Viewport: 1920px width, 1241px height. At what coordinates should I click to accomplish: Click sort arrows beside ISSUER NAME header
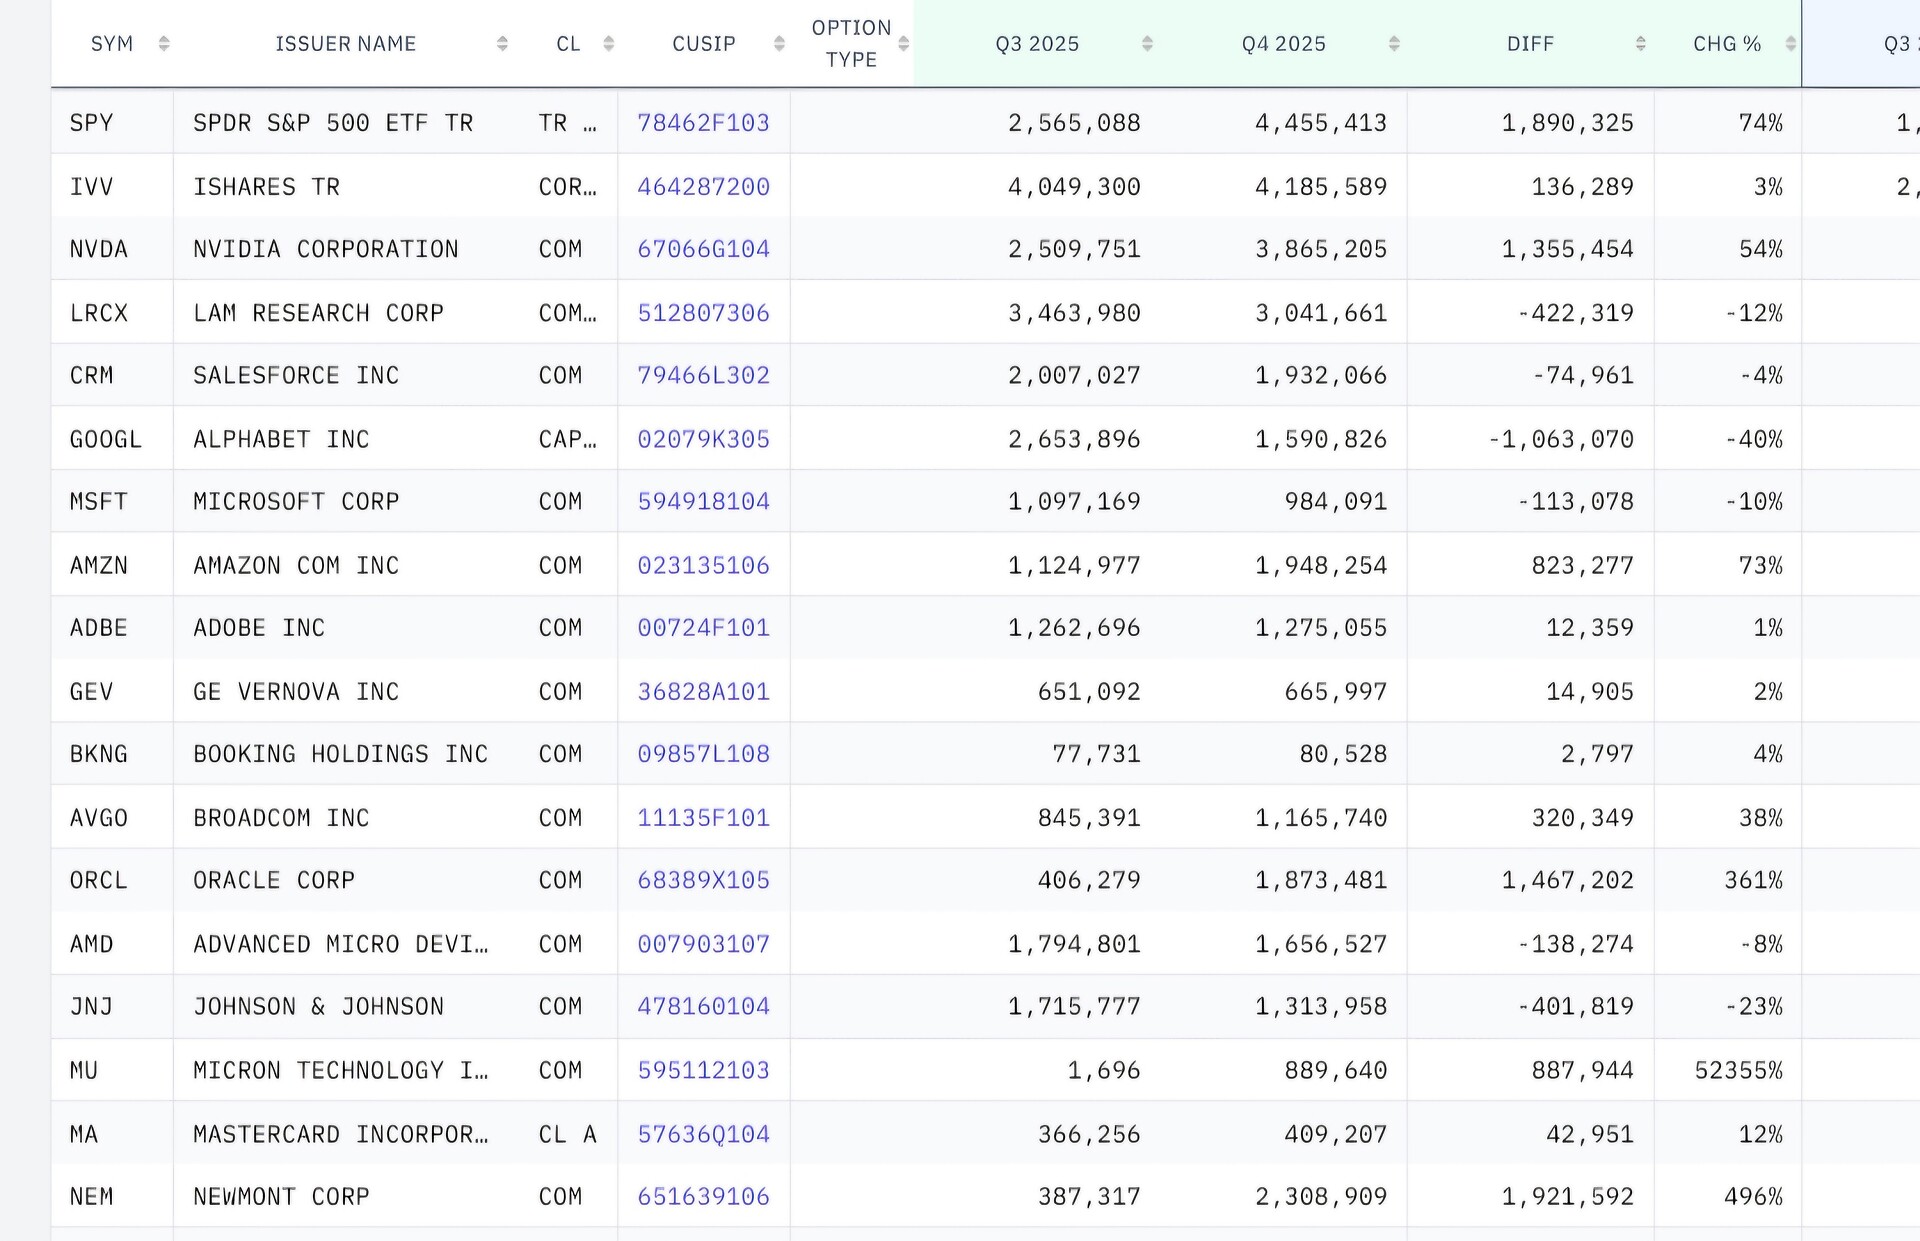tap(502, 44)
